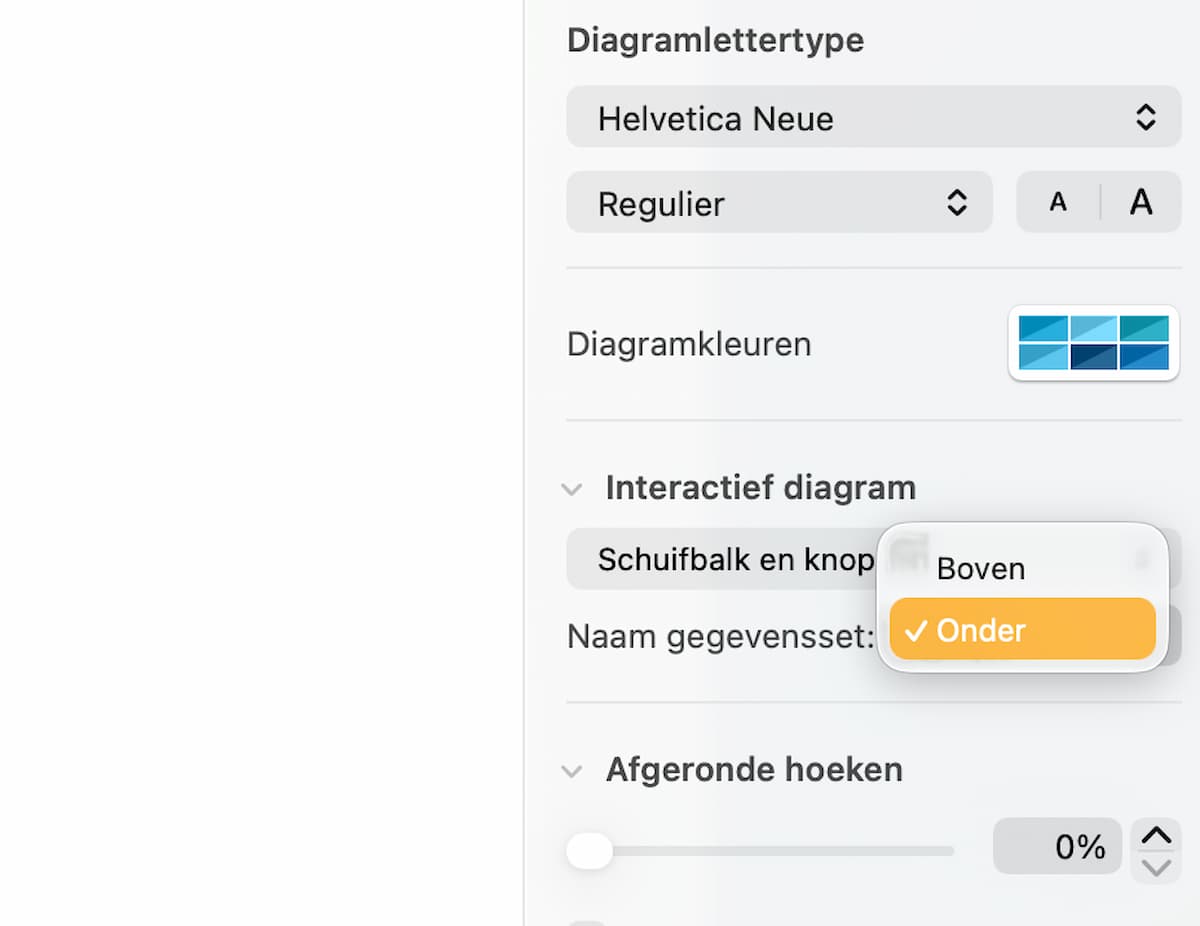
Task: Select the checked Onder menu option
Action: pyautogui.click(x=1022, y=630)
